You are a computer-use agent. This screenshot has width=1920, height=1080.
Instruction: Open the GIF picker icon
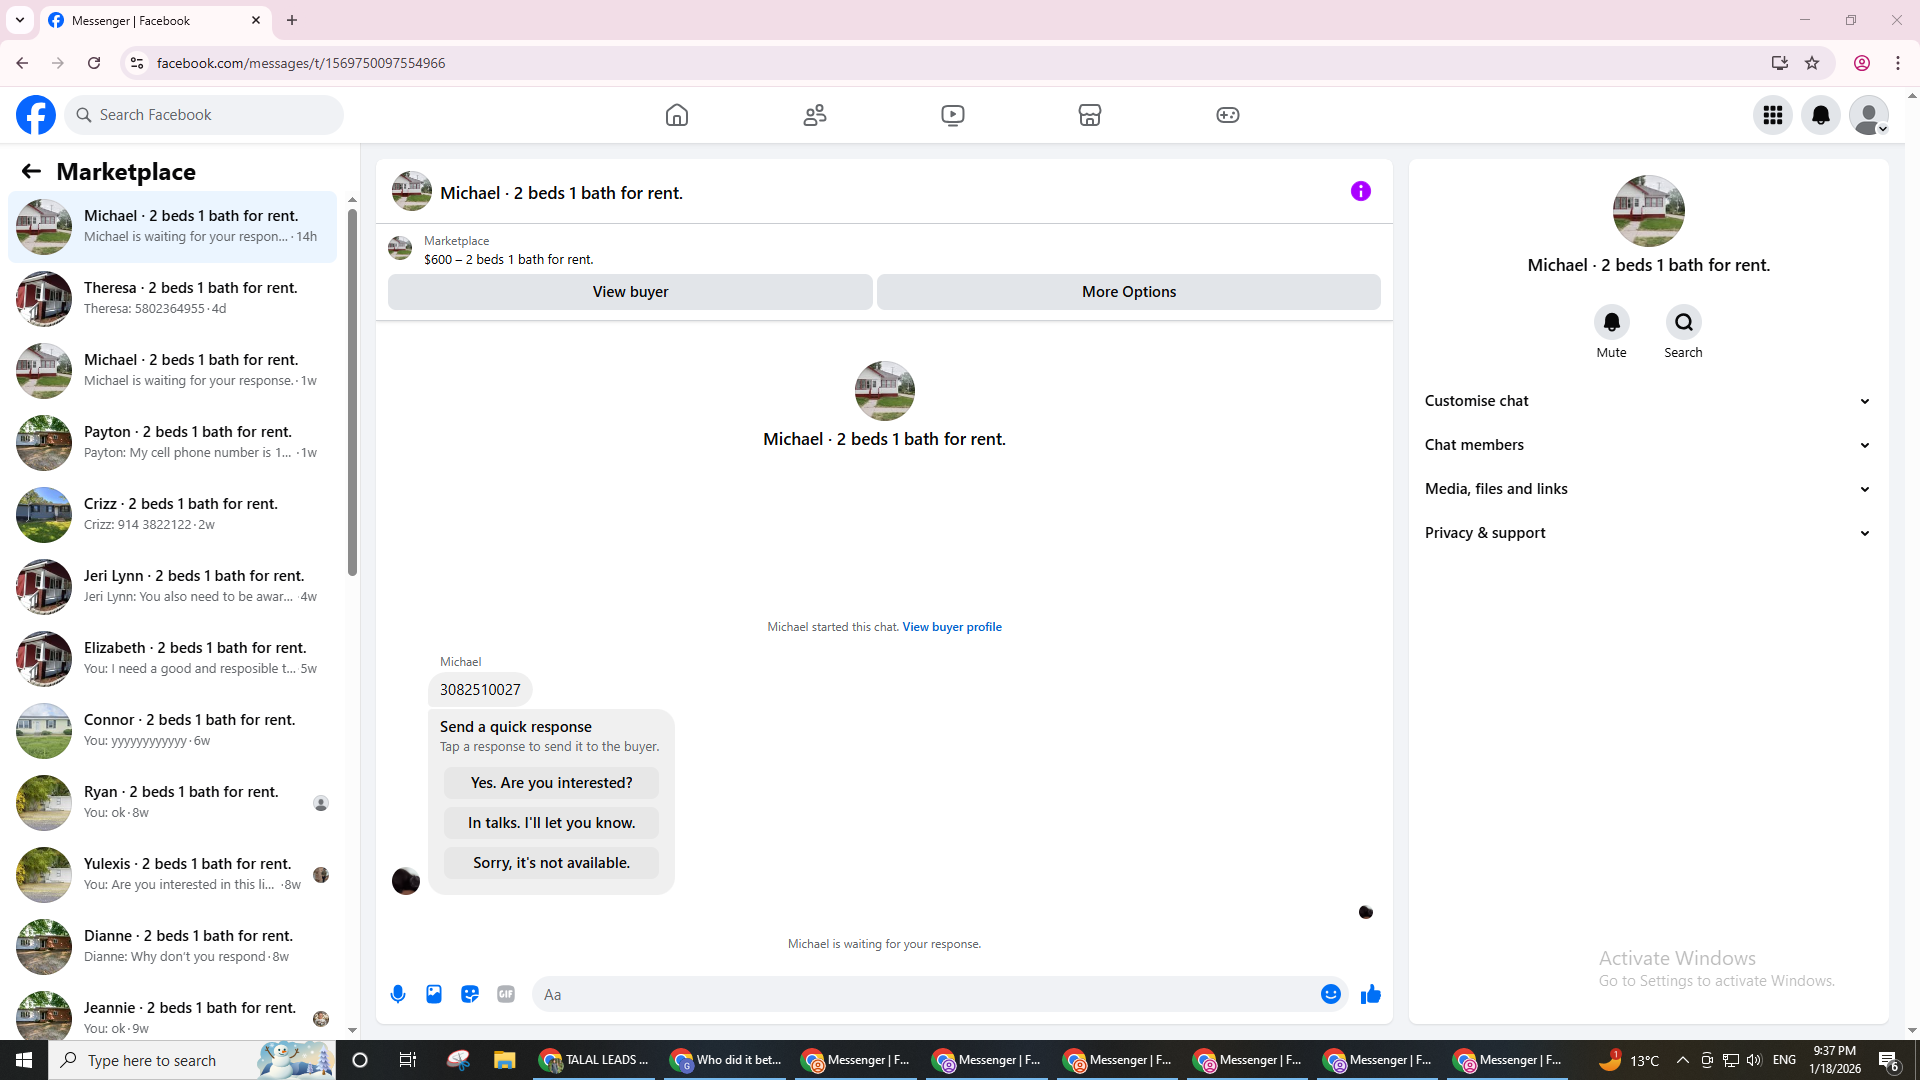506,994
